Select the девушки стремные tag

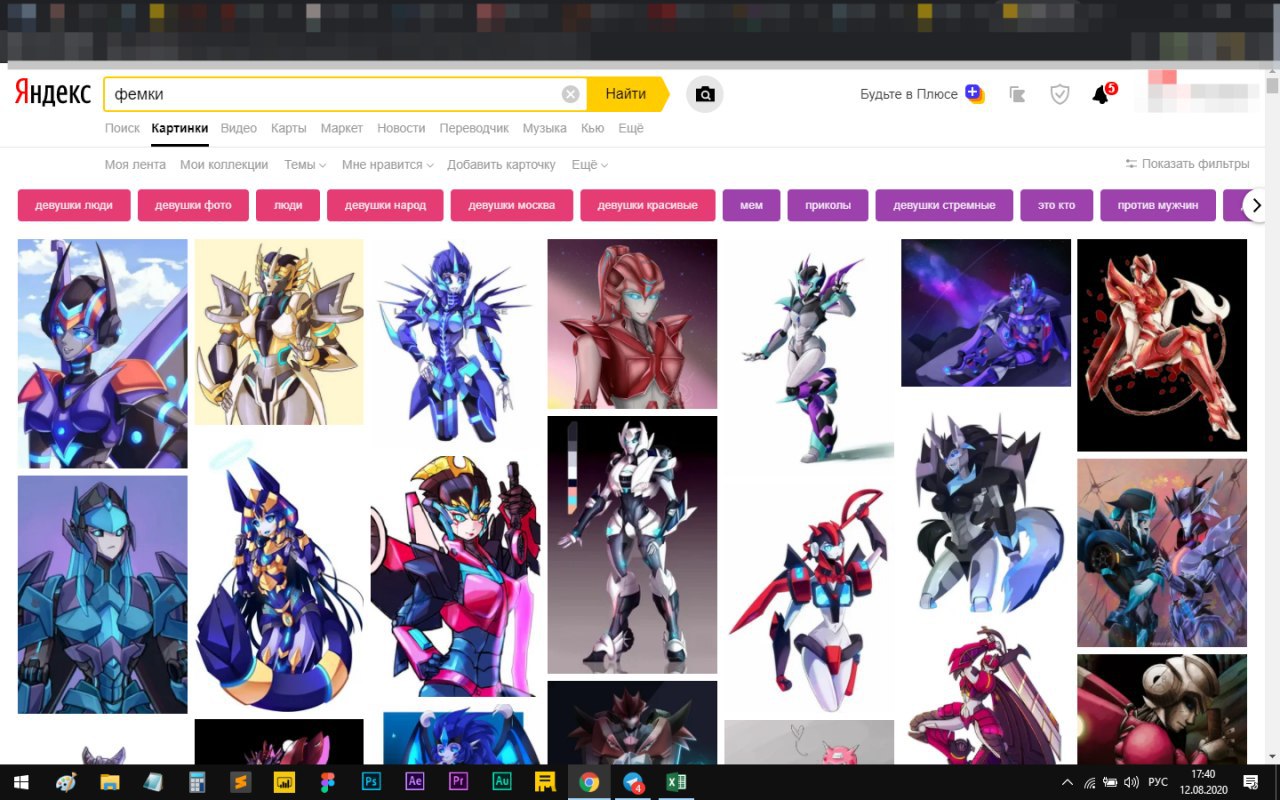click(944, 205)
